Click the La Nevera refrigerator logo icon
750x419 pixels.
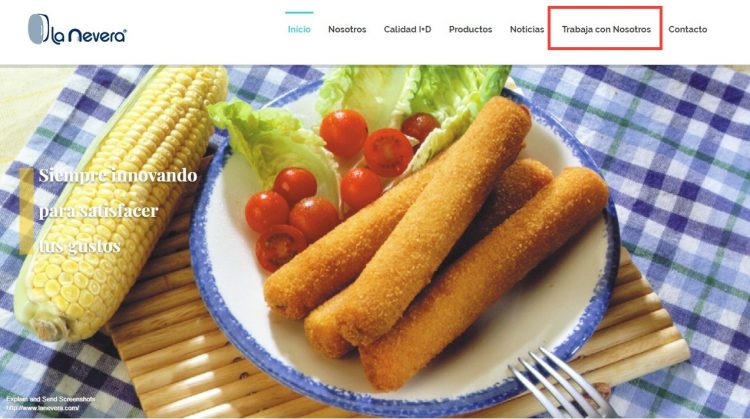tap(39, 29)
